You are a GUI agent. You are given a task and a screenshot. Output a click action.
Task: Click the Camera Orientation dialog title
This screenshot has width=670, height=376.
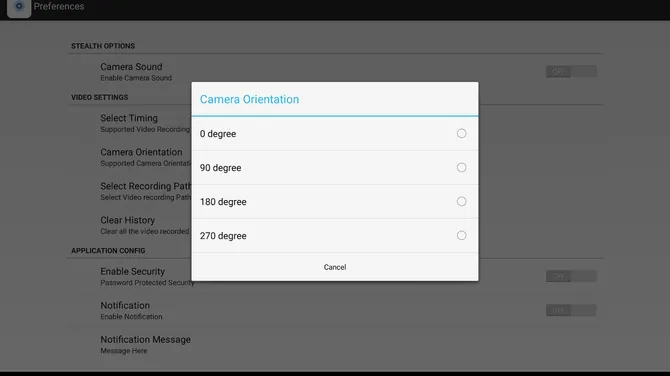click(250, 99)
